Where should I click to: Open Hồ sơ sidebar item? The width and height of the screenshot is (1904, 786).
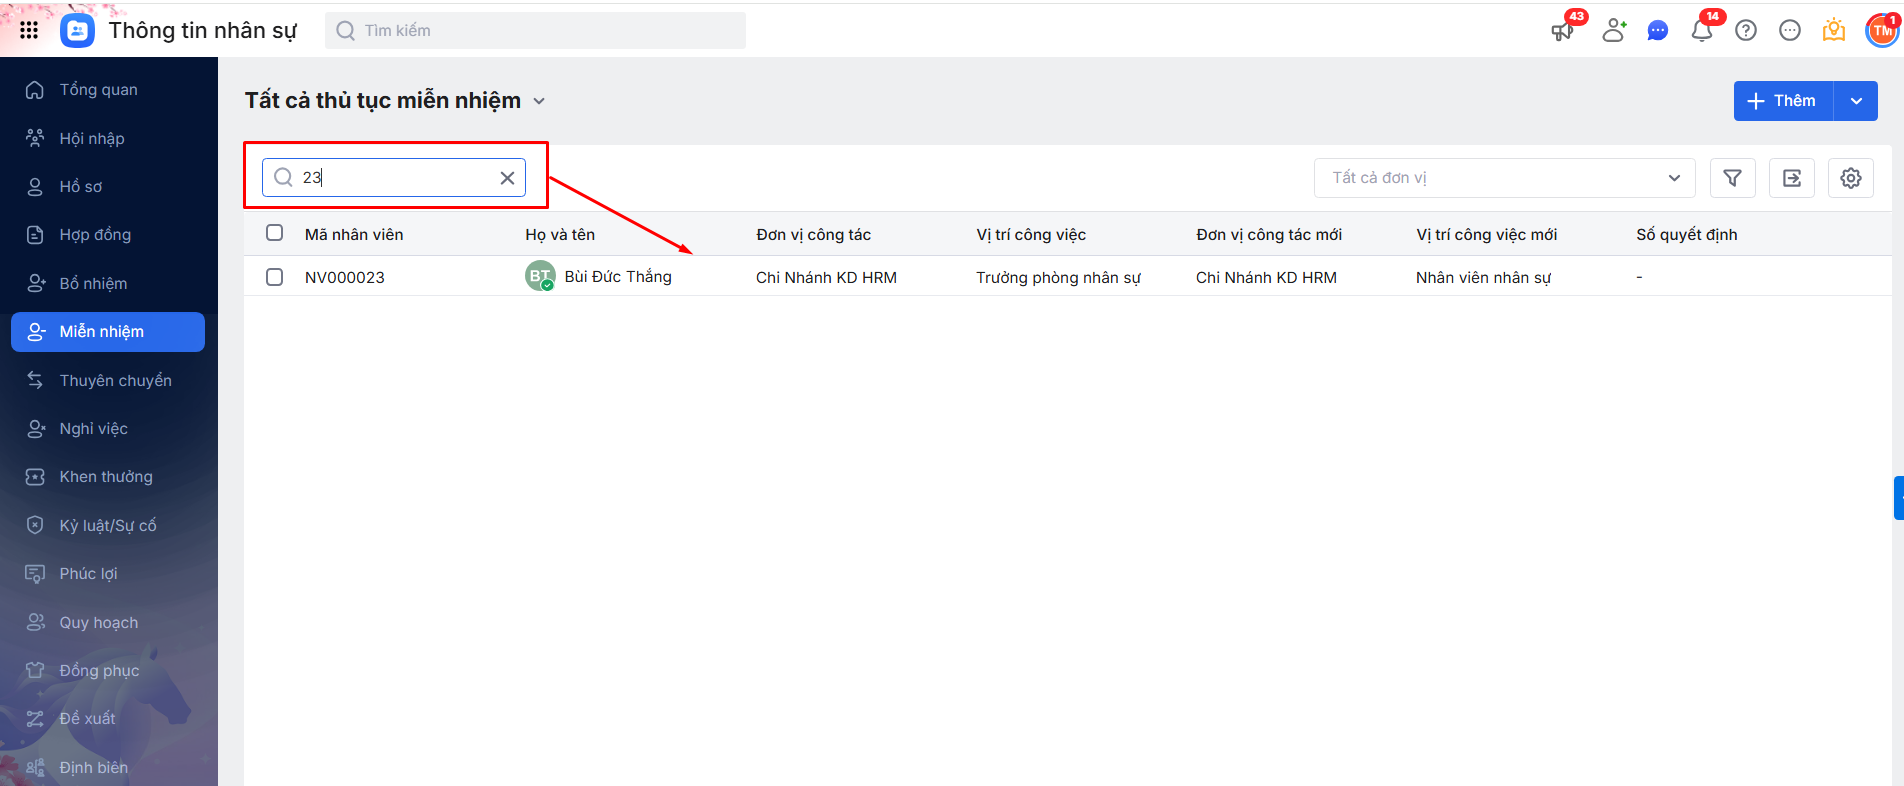pyautogui.click(x=108, y=187)
